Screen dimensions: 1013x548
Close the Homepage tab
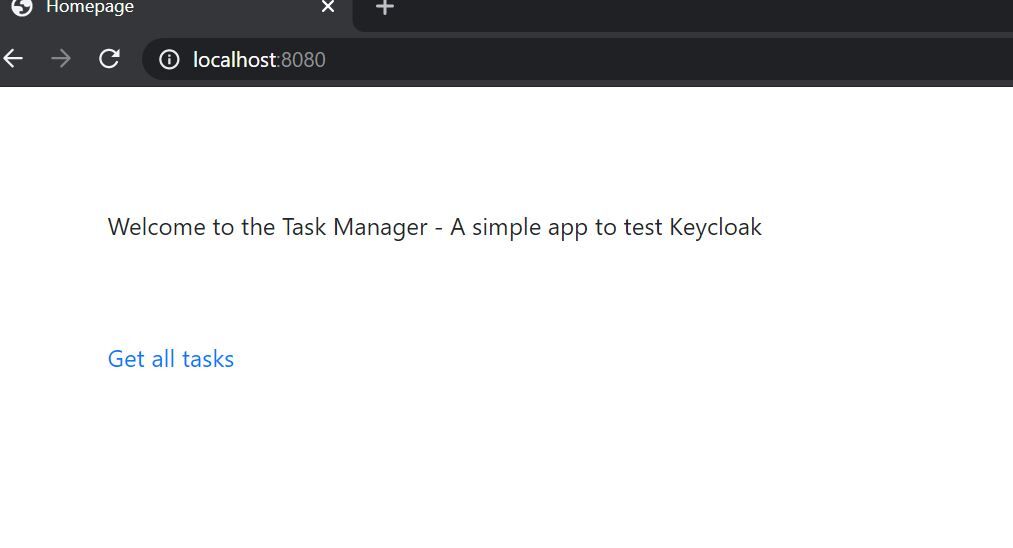328,6
